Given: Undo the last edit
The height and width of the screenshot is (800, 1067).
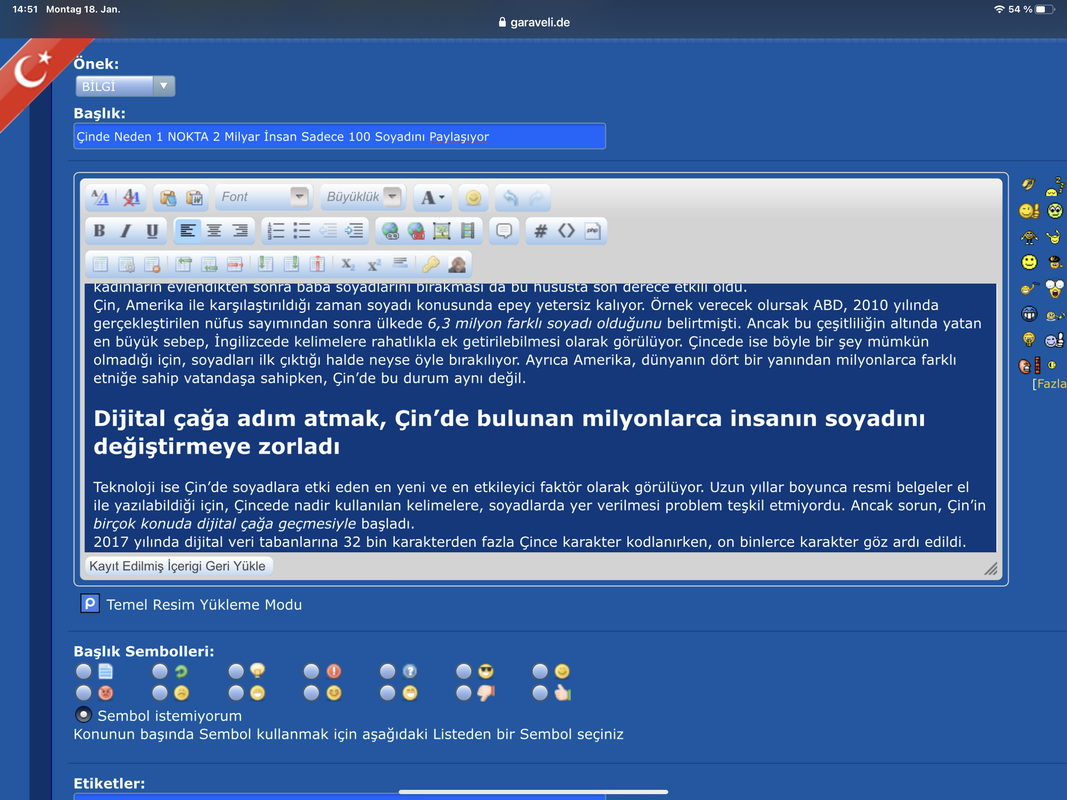Looking at the screenshot, I should coord(510,197).
